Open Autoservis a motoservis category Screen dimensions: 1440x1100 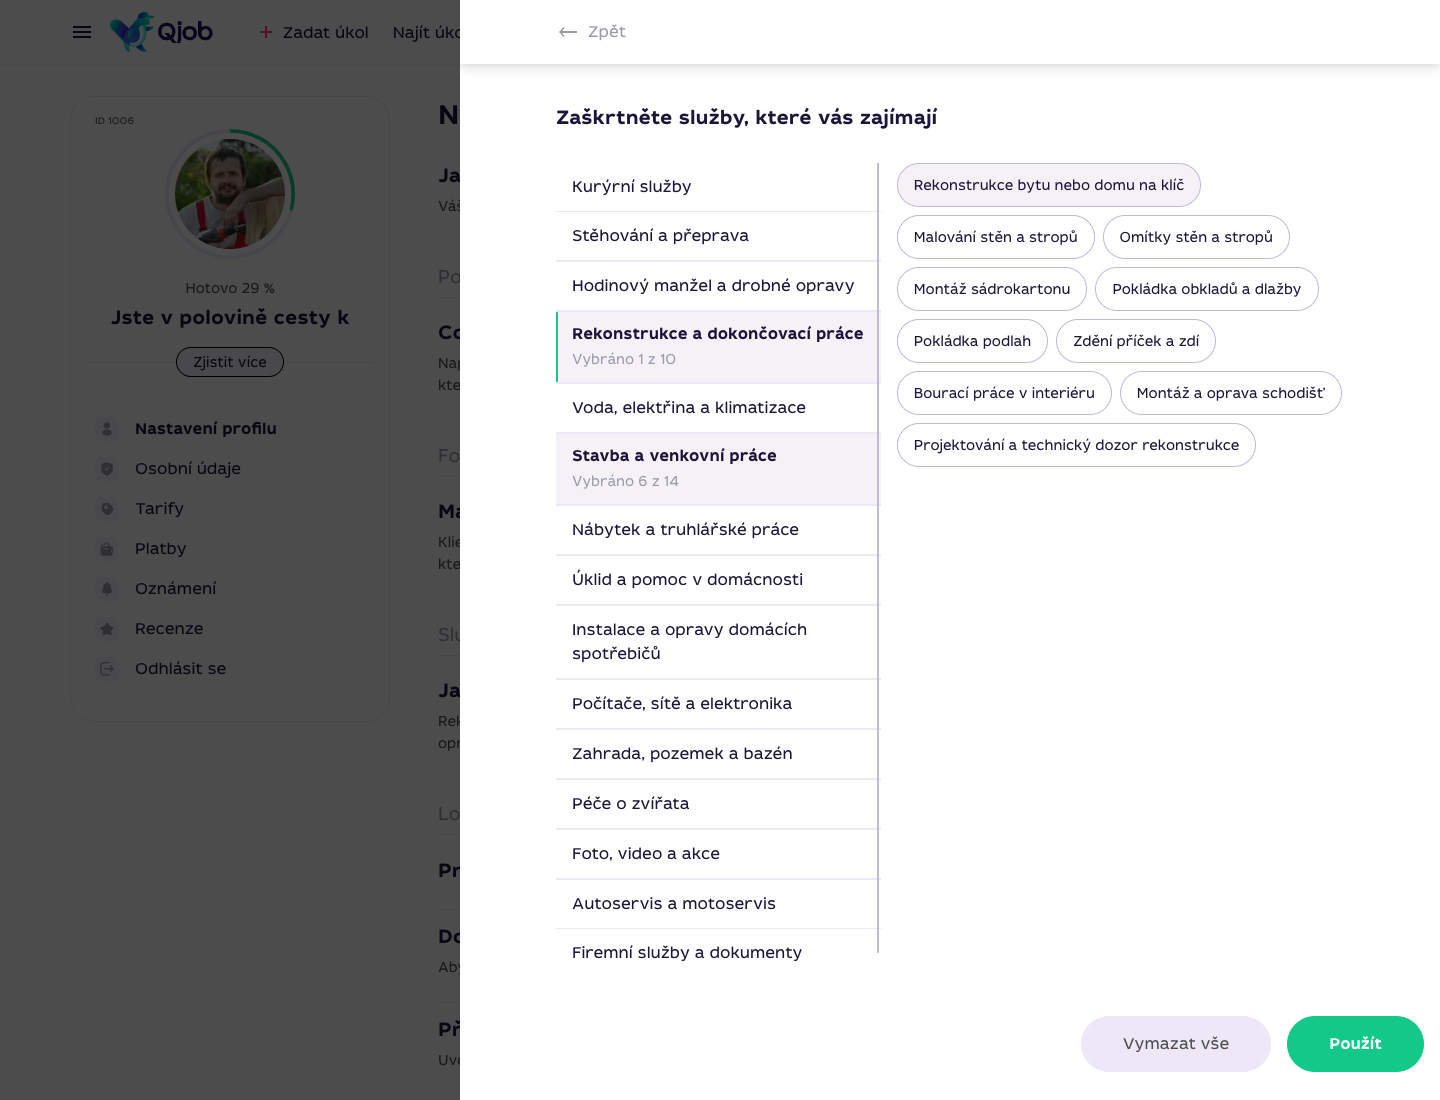pos(717,904)
